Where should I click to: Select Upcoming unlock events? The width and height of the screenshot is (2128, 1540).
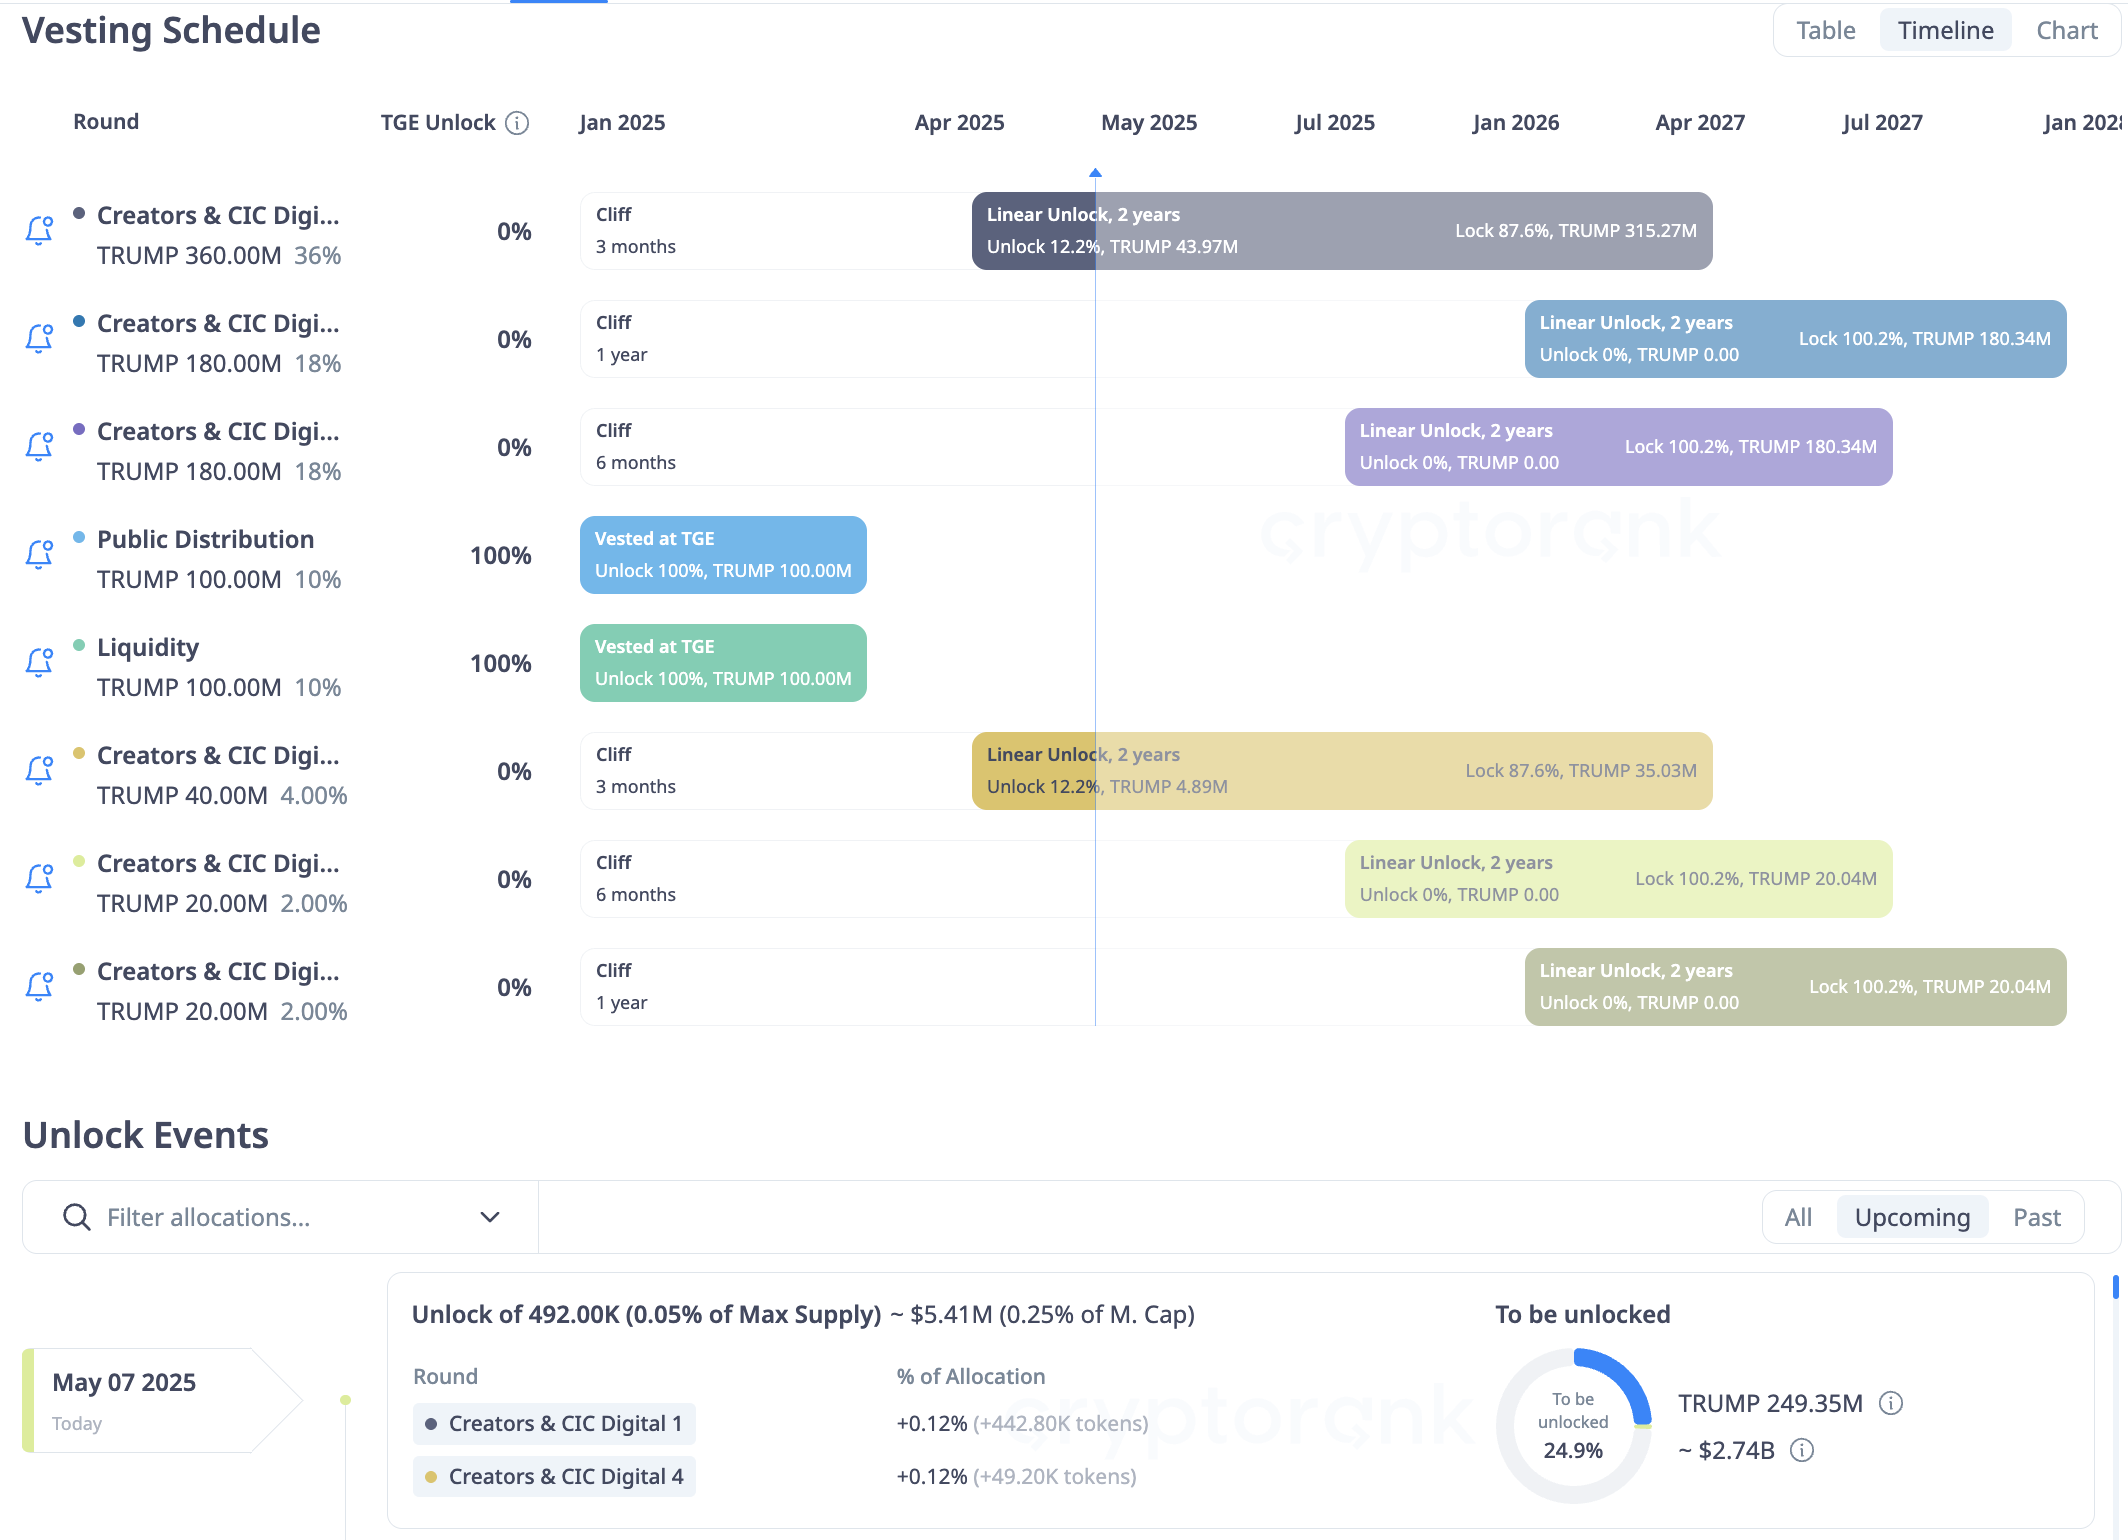point(1912,1217)
